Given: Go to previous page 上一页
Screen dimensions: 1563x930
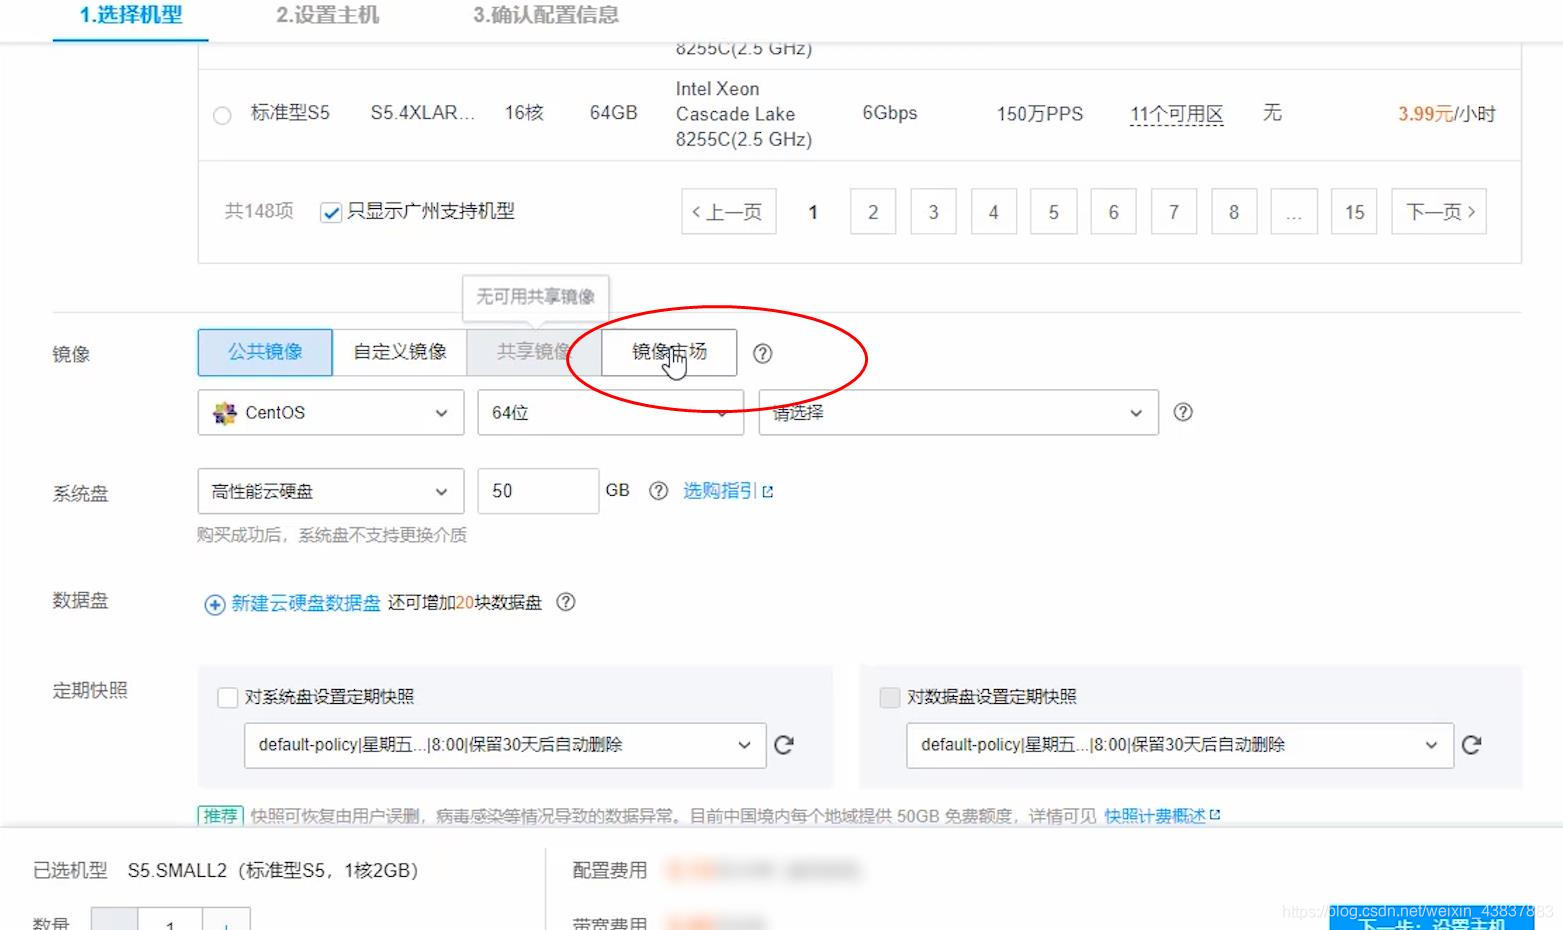Looking at the screenshot, I should click(x=729, y=212).
